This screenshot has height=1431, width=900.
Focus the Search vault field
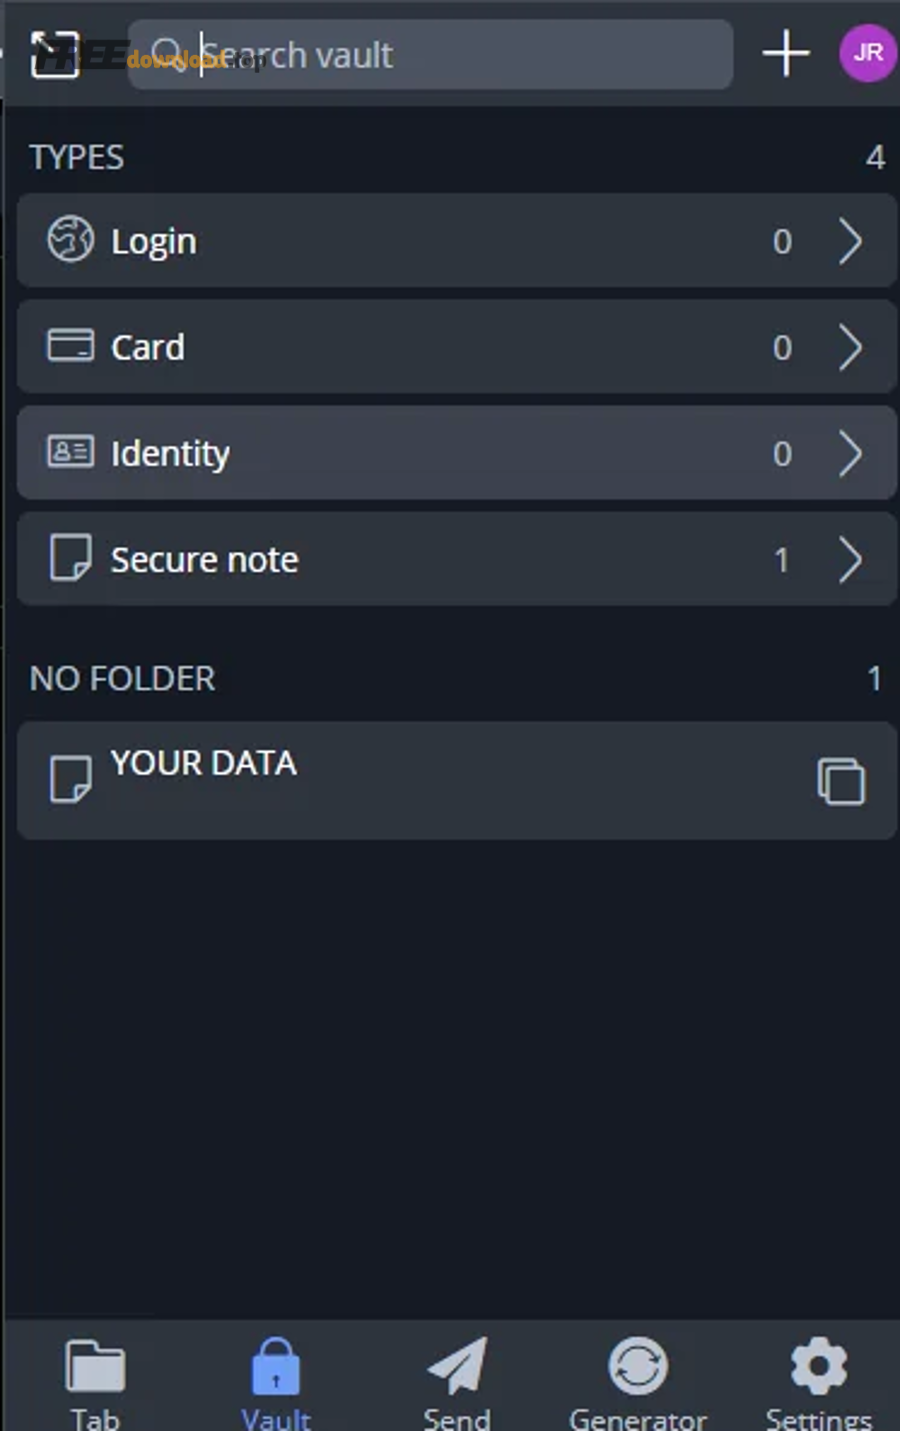[450, 55]
